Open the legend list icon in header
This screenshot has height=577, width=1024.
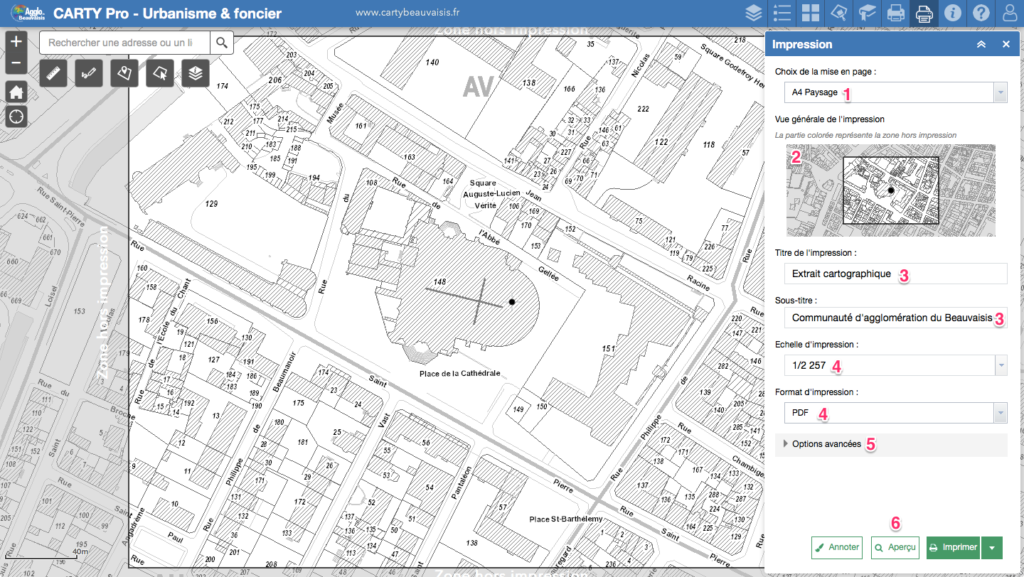pyautogui.click(x=782, y=13)
